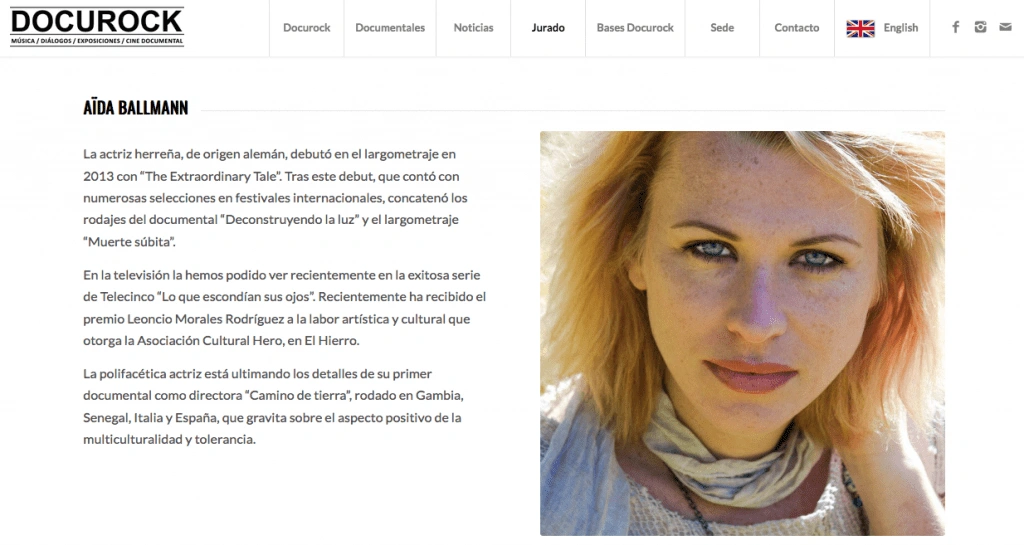Click the paragraph mentioning The Extraordinary Tale

[275, 198]
